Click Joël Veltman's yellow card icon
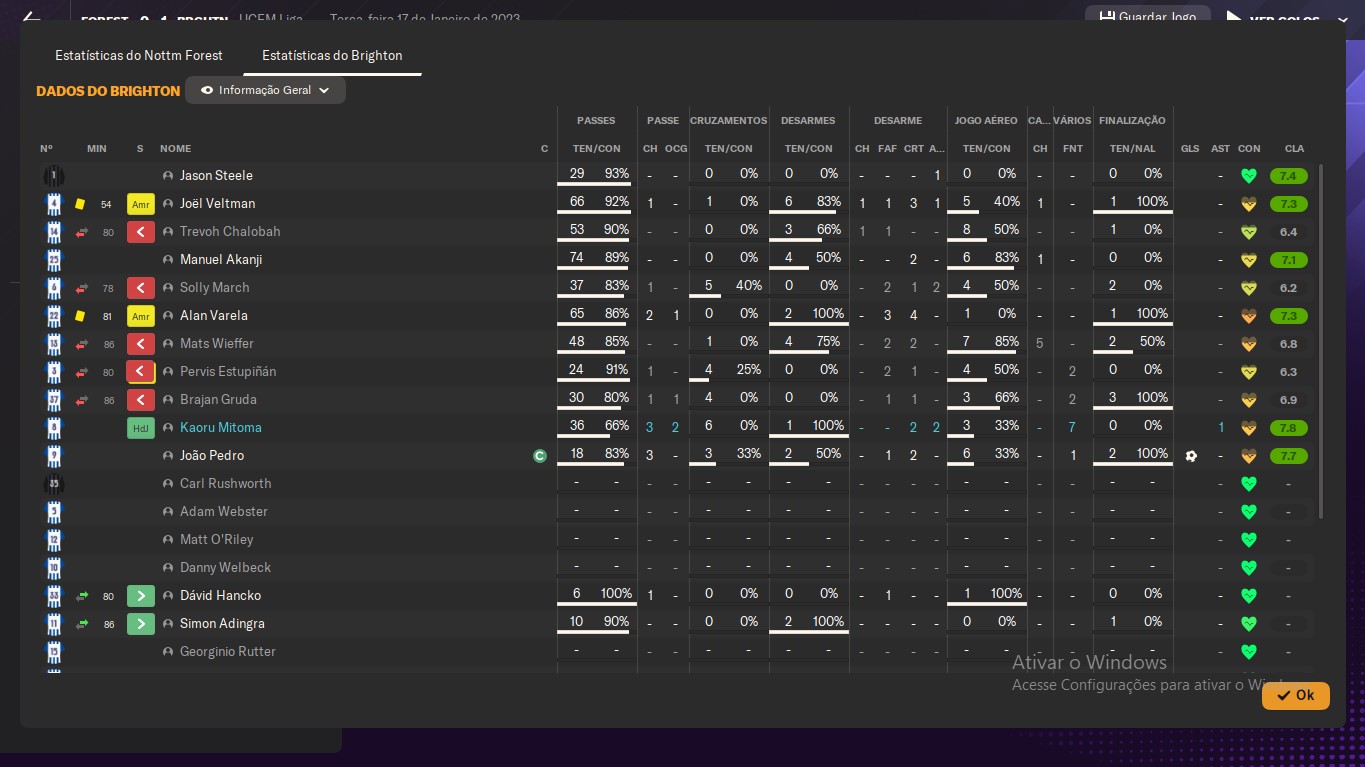The image size is (1365, 767). pyautogui.click(x=80, y=204)
